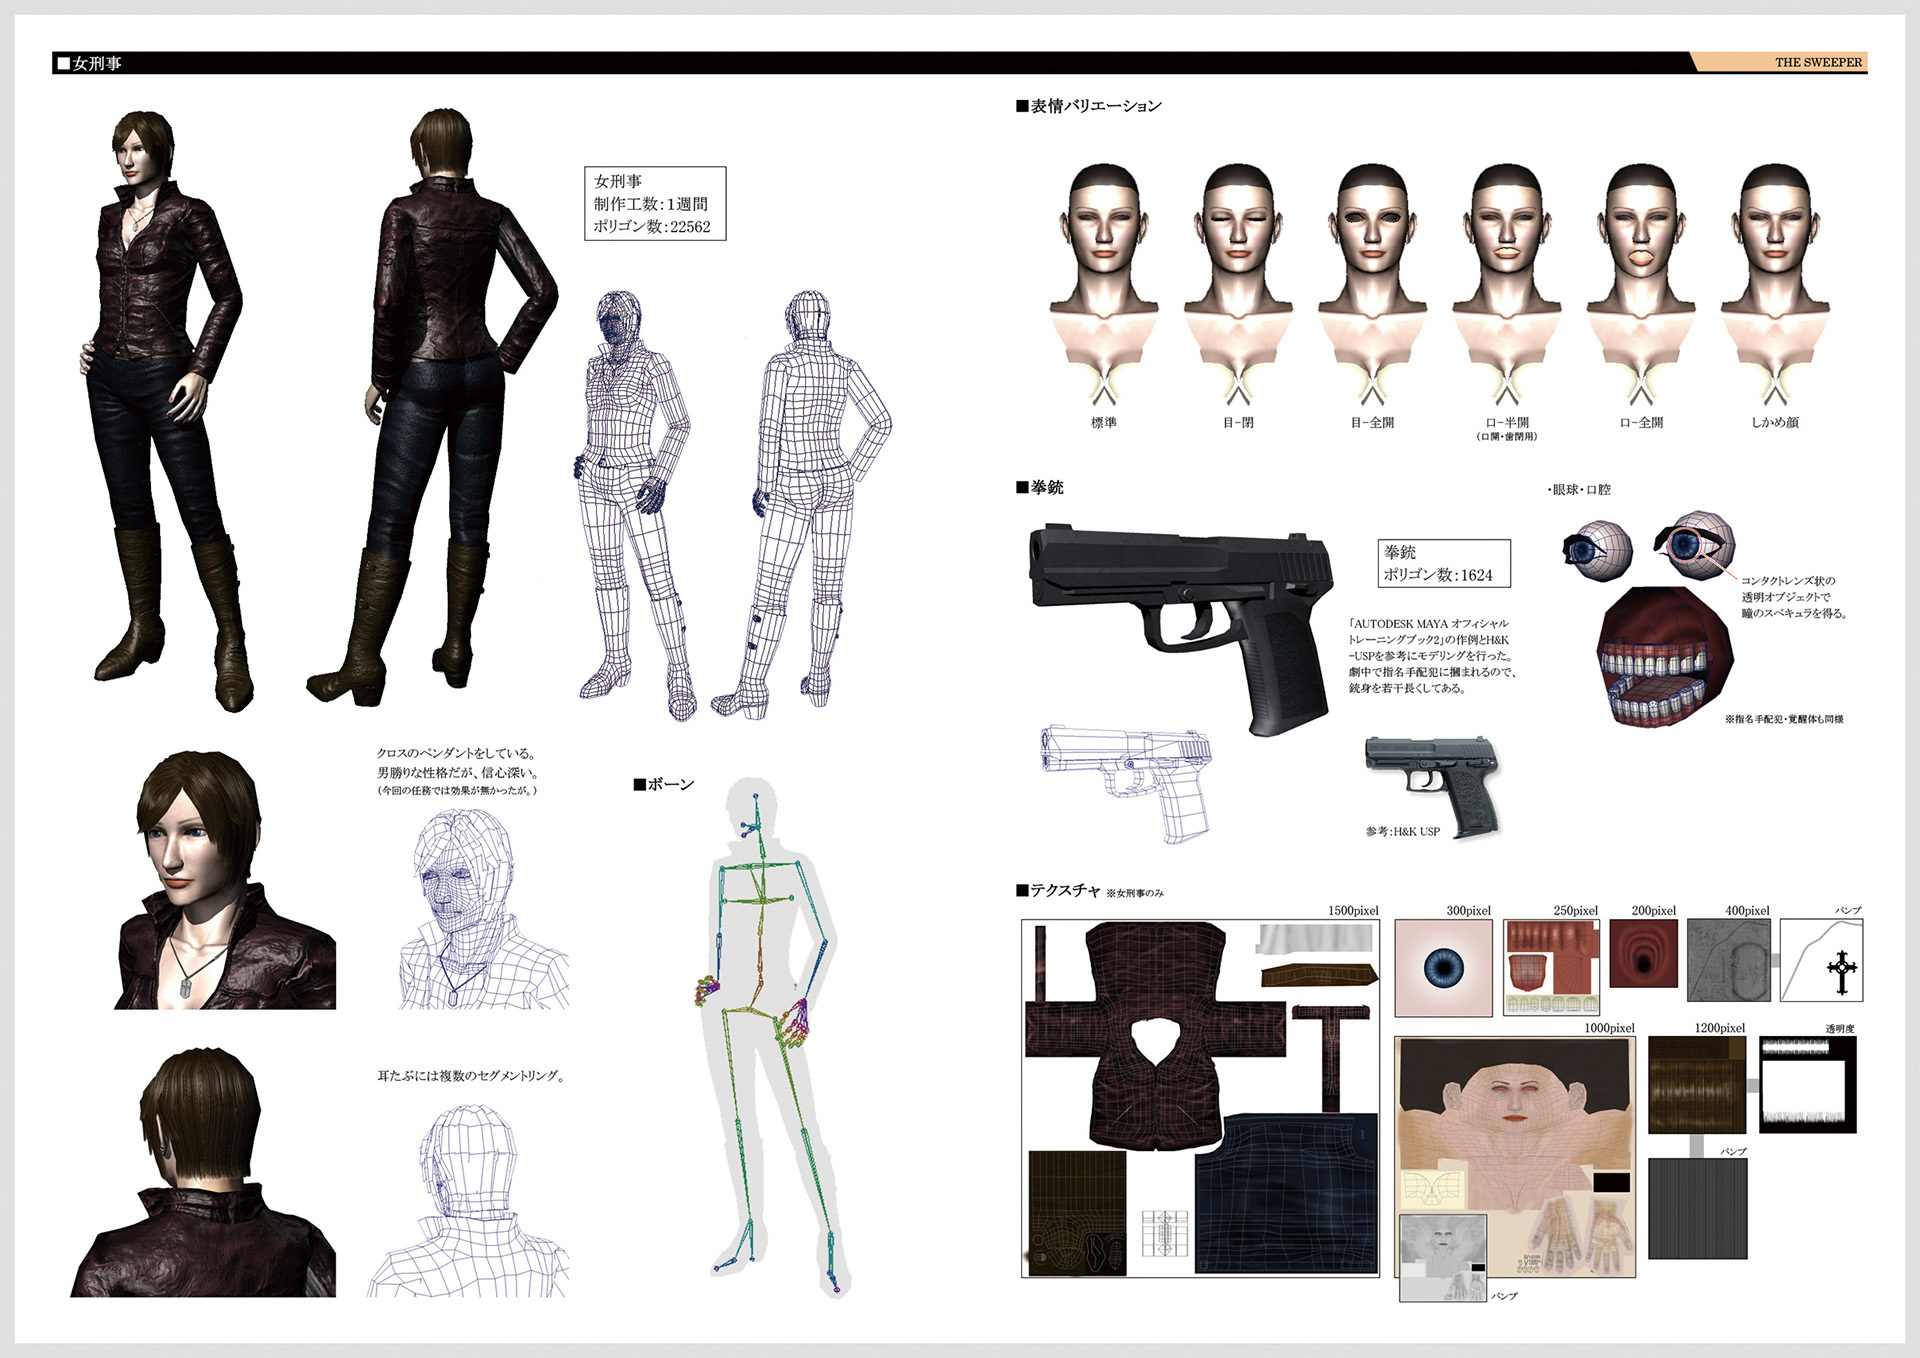Image resolution: width=1920 pixels, height=1358 pixels.
Task: Select the hair transparency mask texture
Action: coord(1806,1084)
